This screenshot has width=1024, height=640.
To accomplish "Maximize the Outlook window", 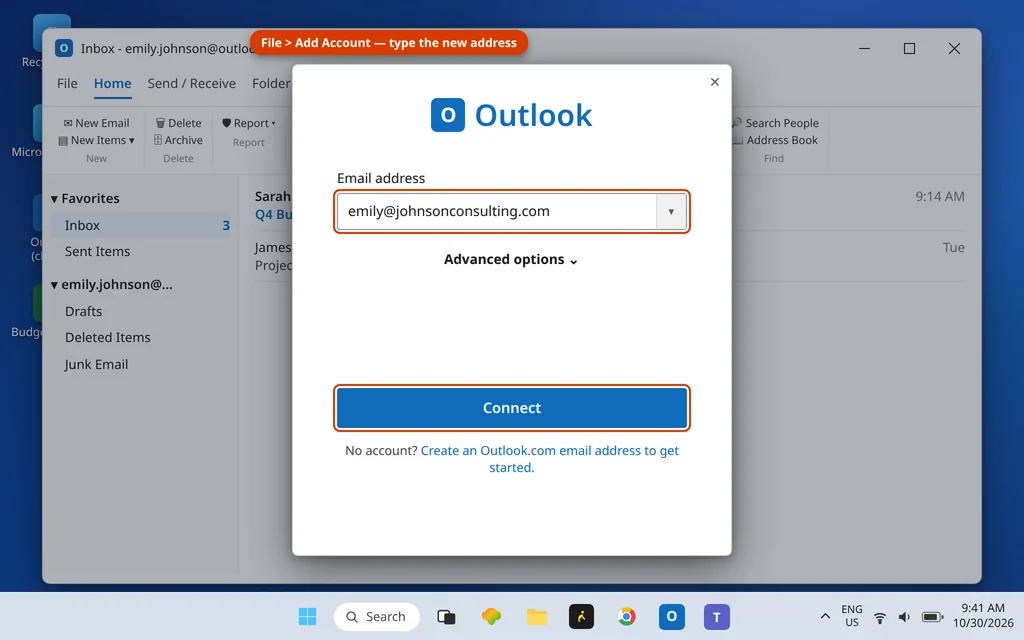I will pyautogui.click(x=909, y=48).
